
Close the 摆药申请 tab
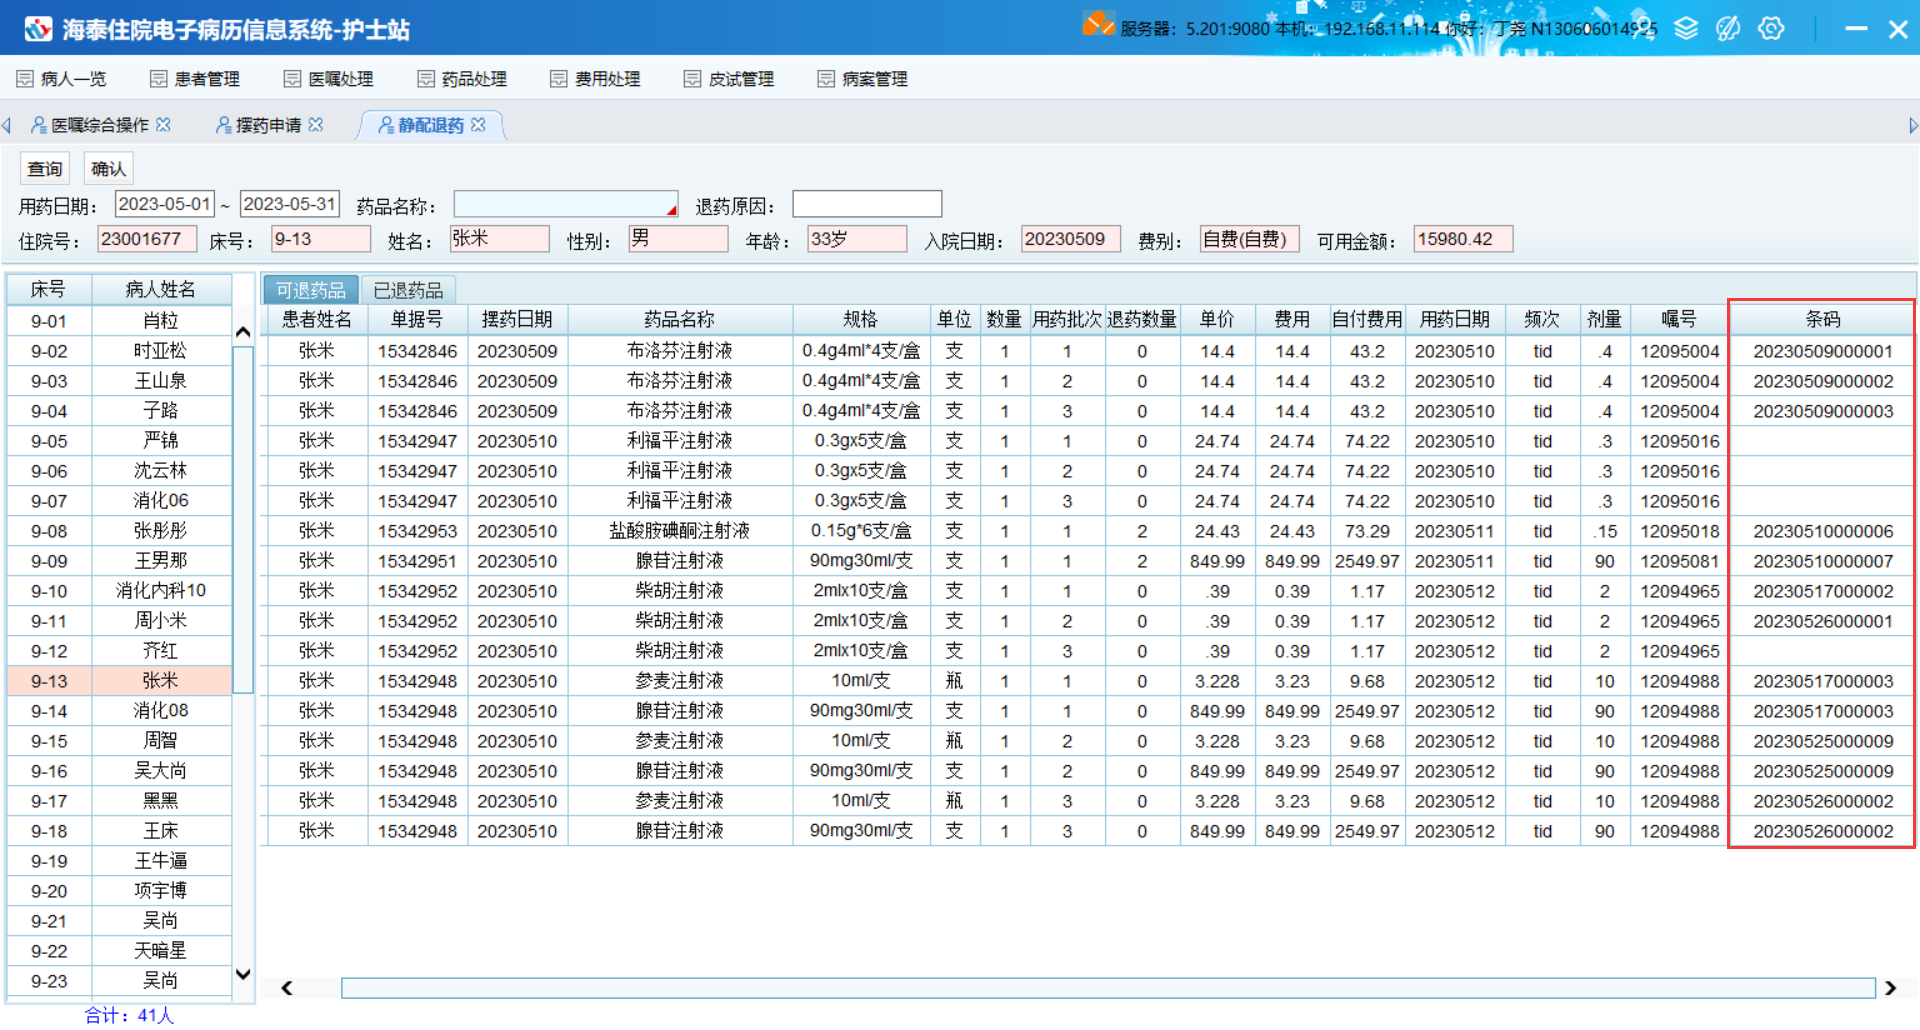[x=316, y=124]
